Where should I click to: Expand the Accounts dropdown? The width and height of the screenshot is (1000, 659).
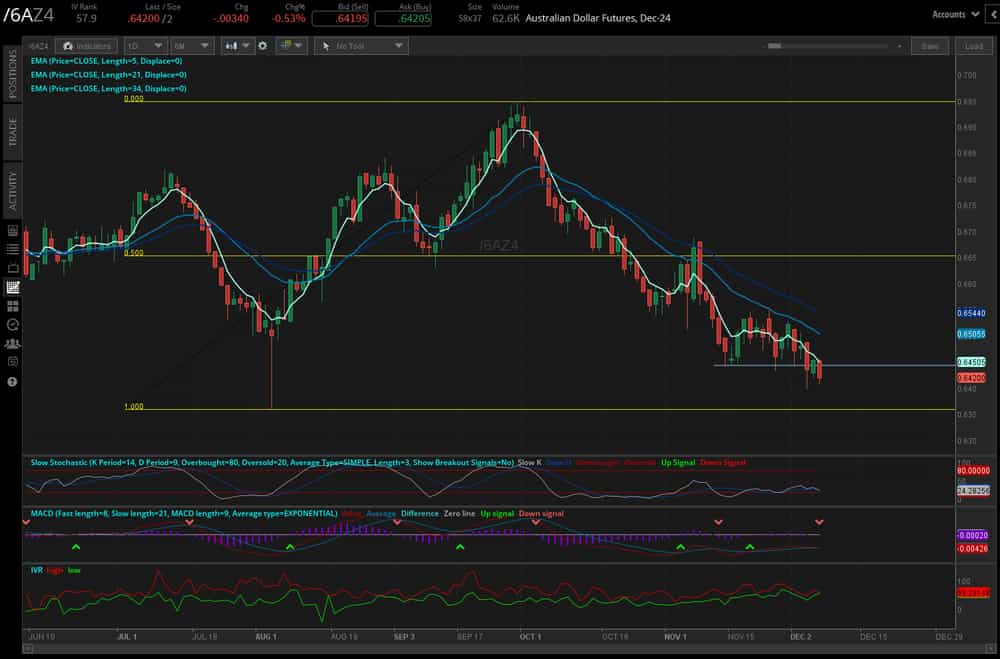tap(957, 14)
